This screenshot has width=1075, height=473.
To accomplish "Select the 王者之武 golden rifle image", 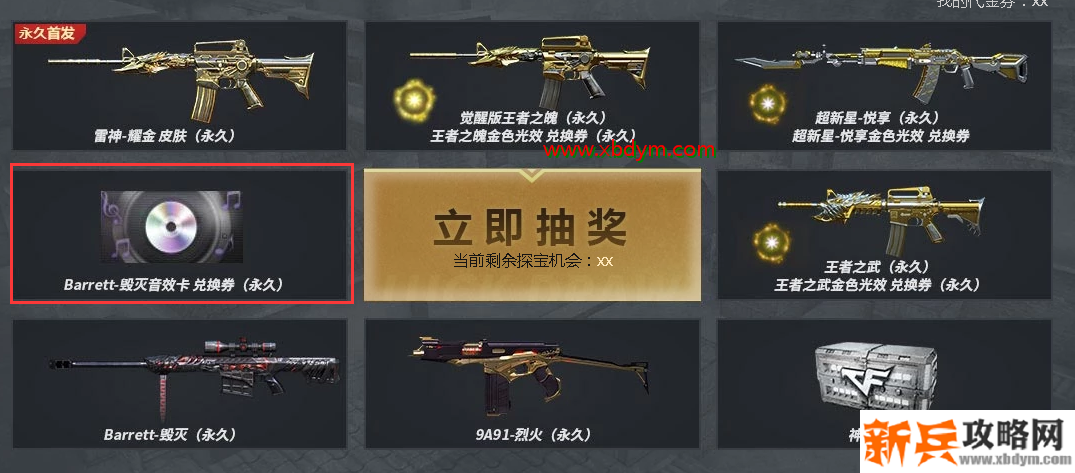I will coord(881,217).
